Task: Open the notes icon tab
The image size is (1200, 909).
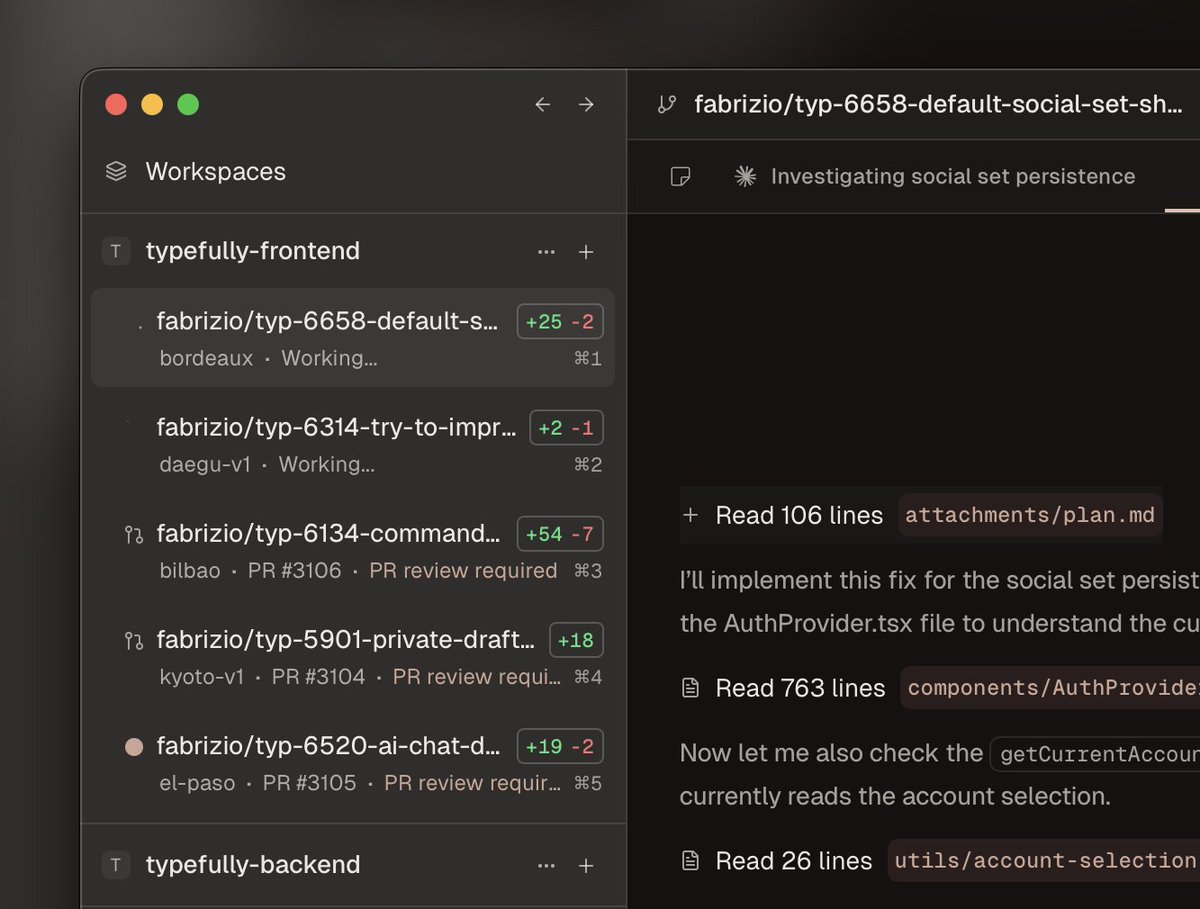Action: coord(680,177)
